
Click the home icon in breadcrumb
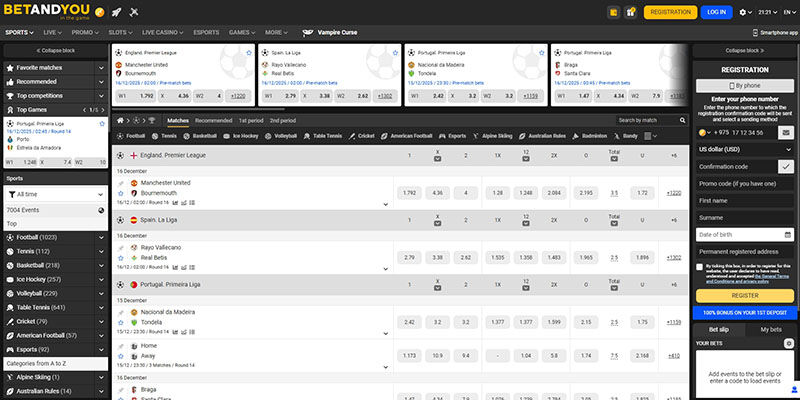[120, 121]
